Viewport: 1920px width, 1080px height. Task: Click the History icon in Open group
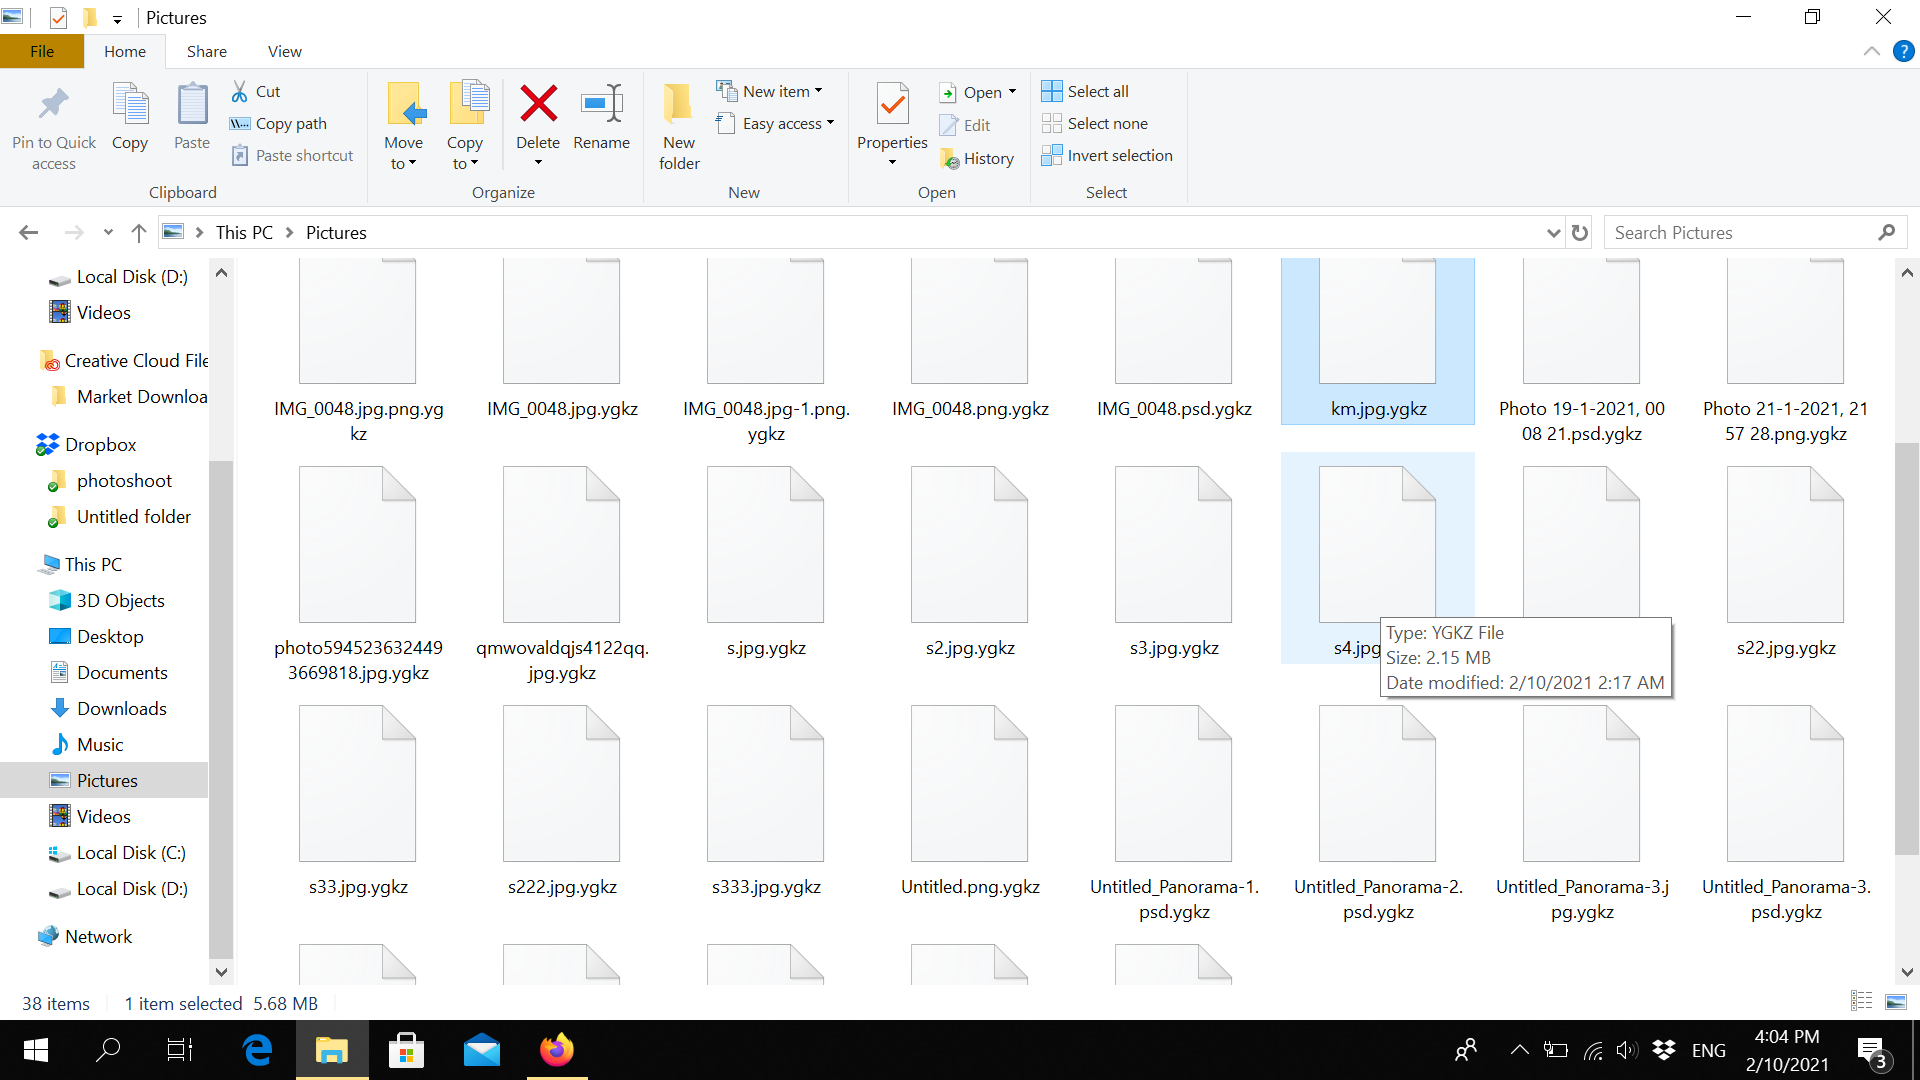(978, 158)
